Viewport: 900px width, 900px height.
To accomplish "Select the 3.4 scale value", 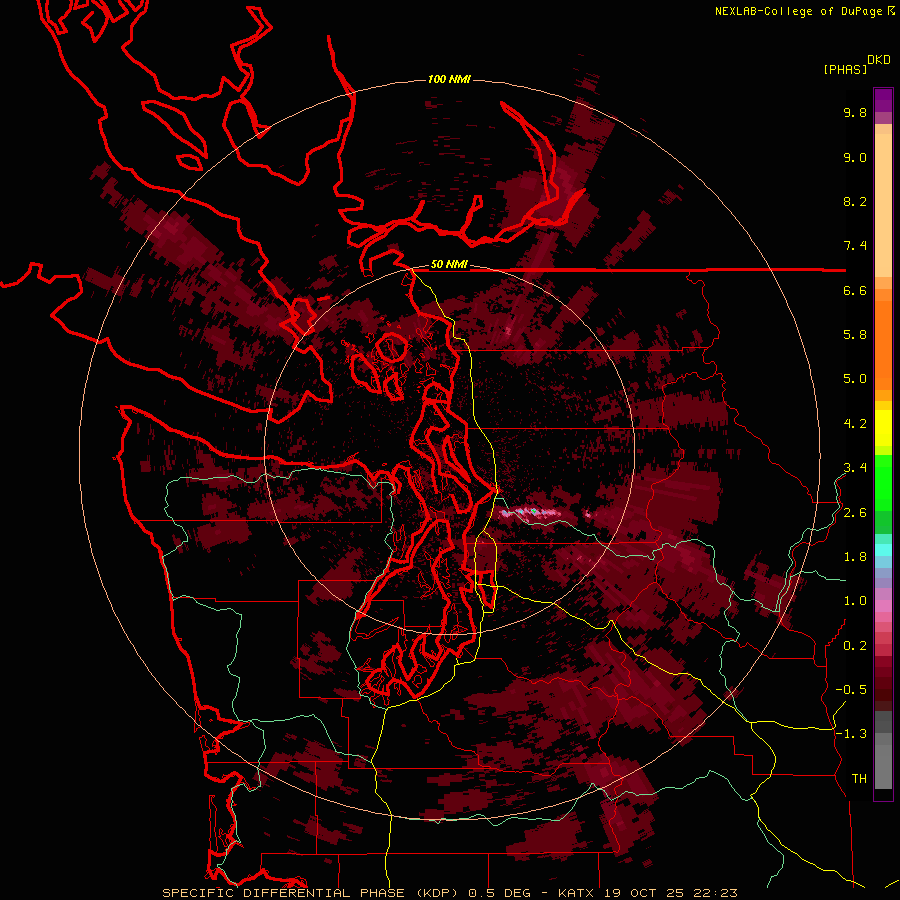I will tap(855, 468).
